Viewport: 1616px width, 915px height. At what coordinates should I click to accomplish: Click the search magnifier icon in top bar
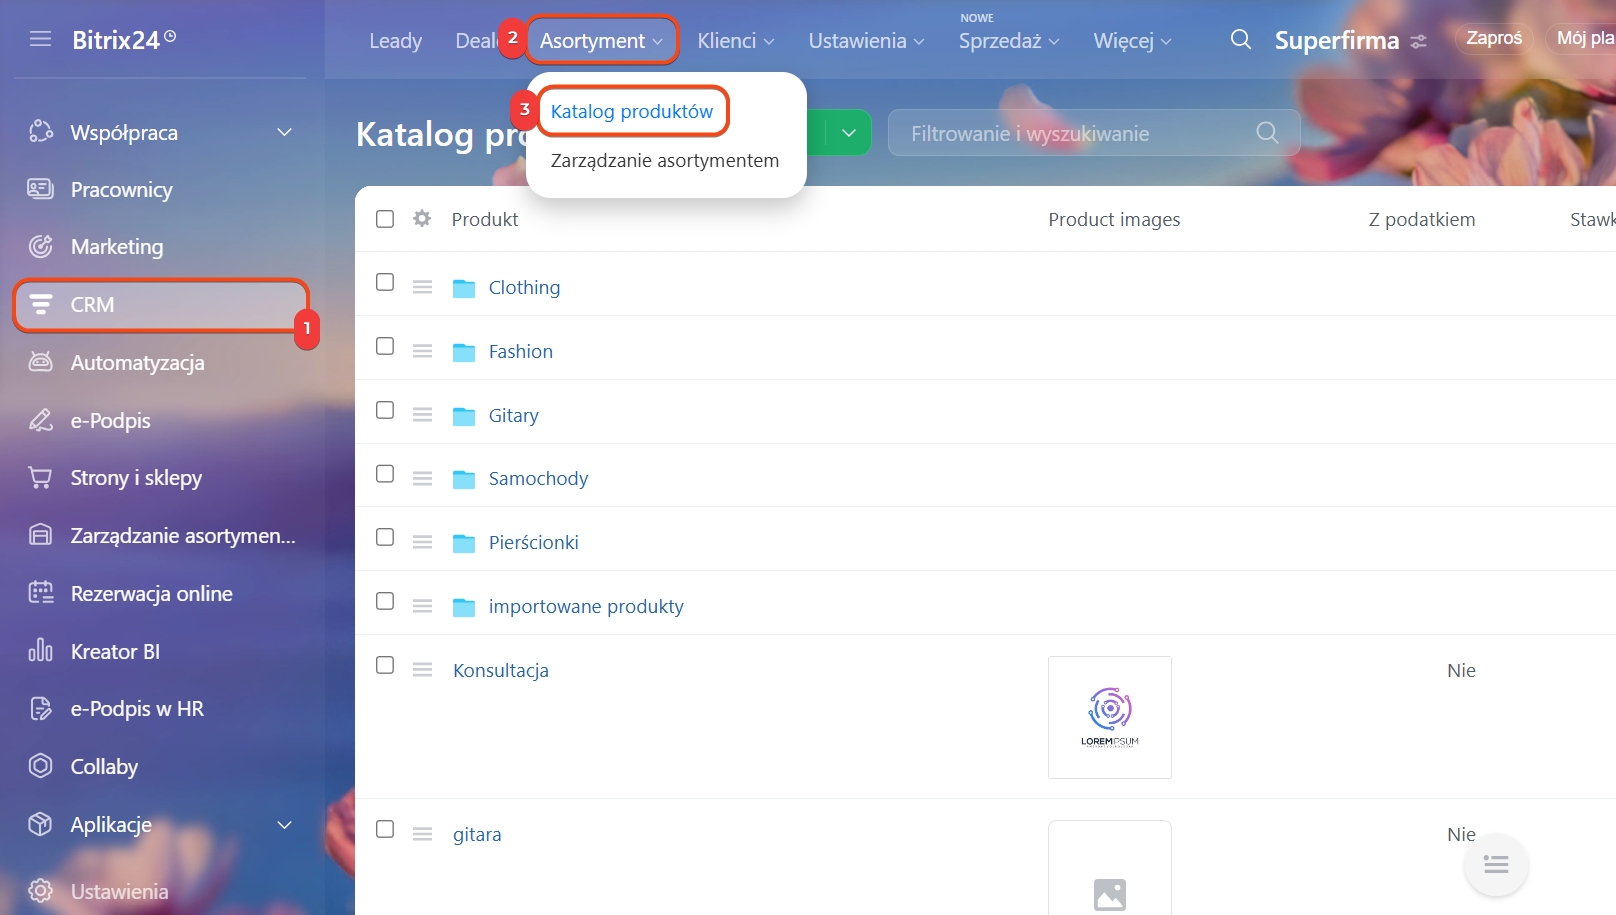pyautogui.click(x=1240, y=40)
